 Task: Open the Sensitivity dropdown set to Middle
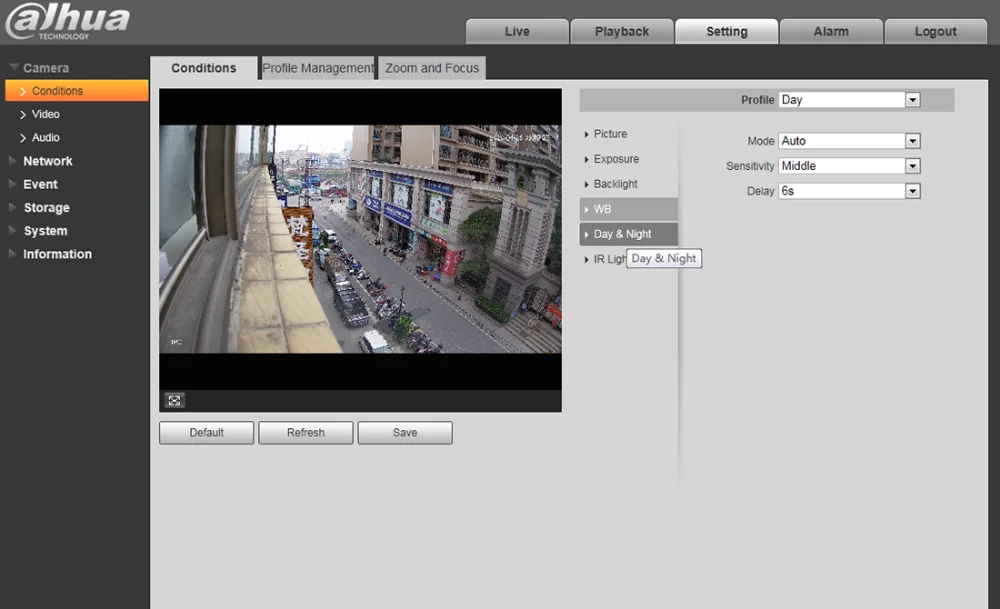click(849, 166)
